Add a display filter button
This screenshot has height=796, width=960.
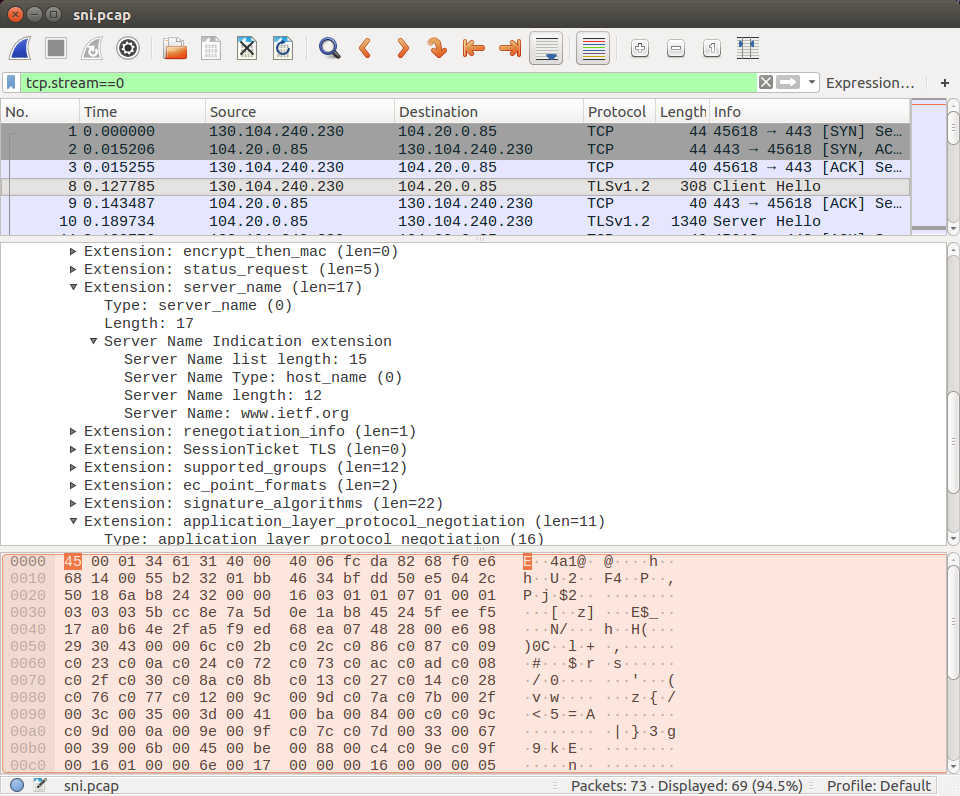point(945,83)
